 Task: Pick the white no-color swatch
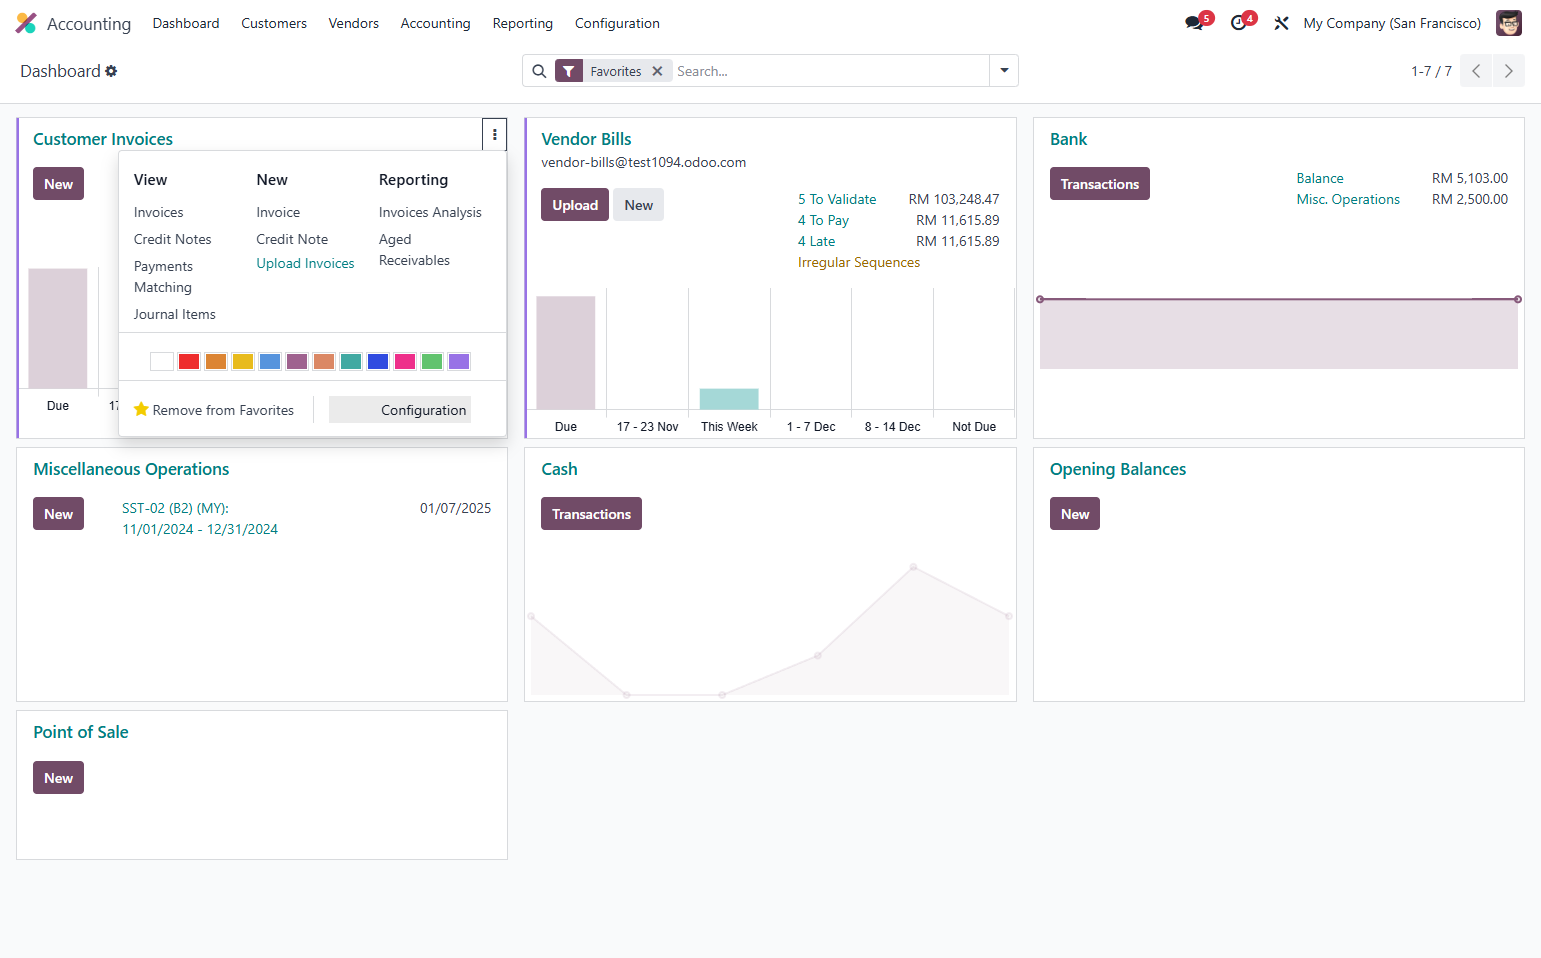tap(162, 362)
